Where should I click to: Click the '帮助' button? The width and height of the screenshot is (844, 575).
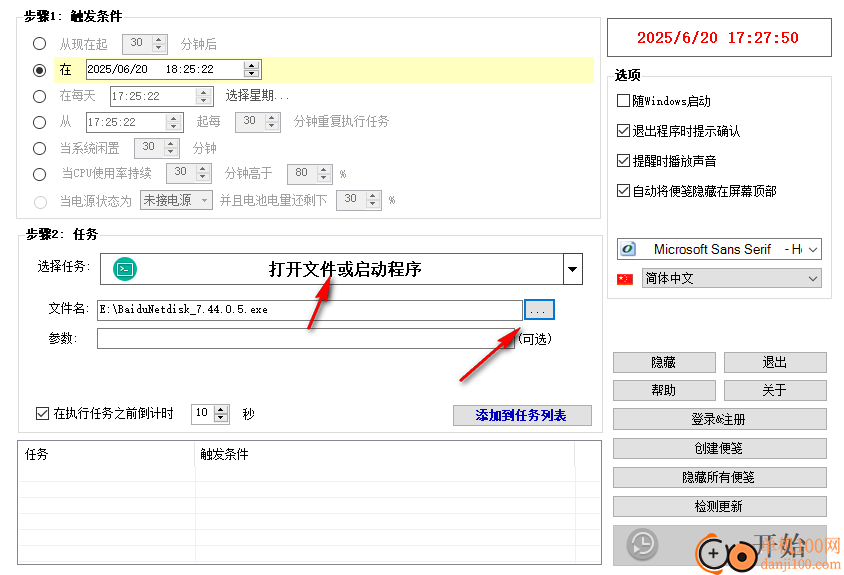pos(664,390)
